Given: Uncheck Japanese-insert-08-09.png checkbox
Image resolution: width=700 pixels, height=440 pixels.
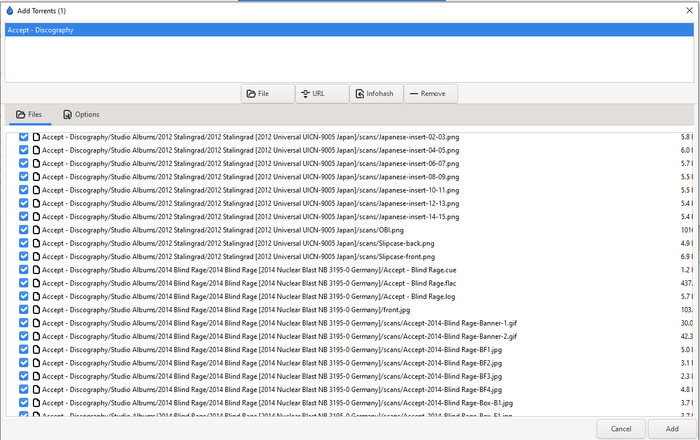Looking at the screenshot, I should [x=24, y=177].
